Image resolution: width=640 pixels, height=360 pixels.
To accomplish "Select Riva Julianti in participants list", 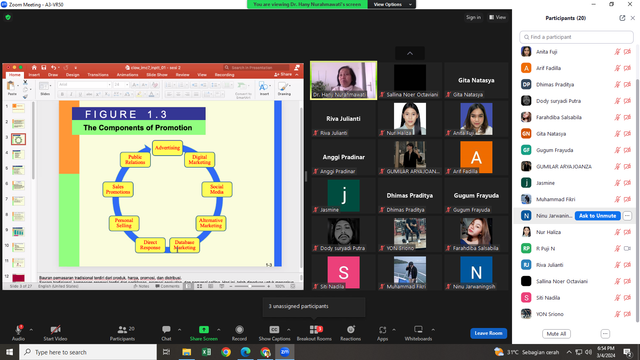I will [x=549, y=265].
